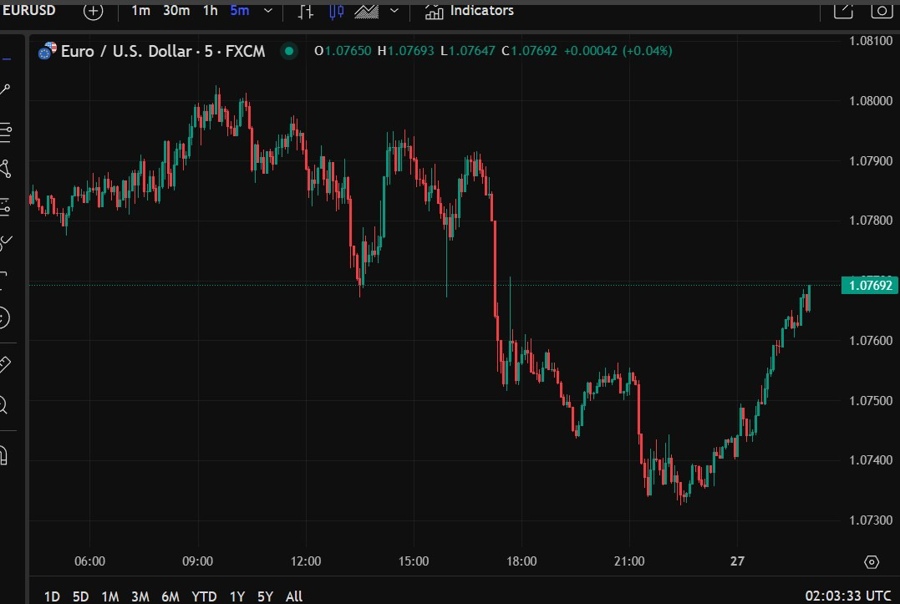Switch to the 30m timeframe
This screenshot has height=604, width=900.
(x=174, y=11)
